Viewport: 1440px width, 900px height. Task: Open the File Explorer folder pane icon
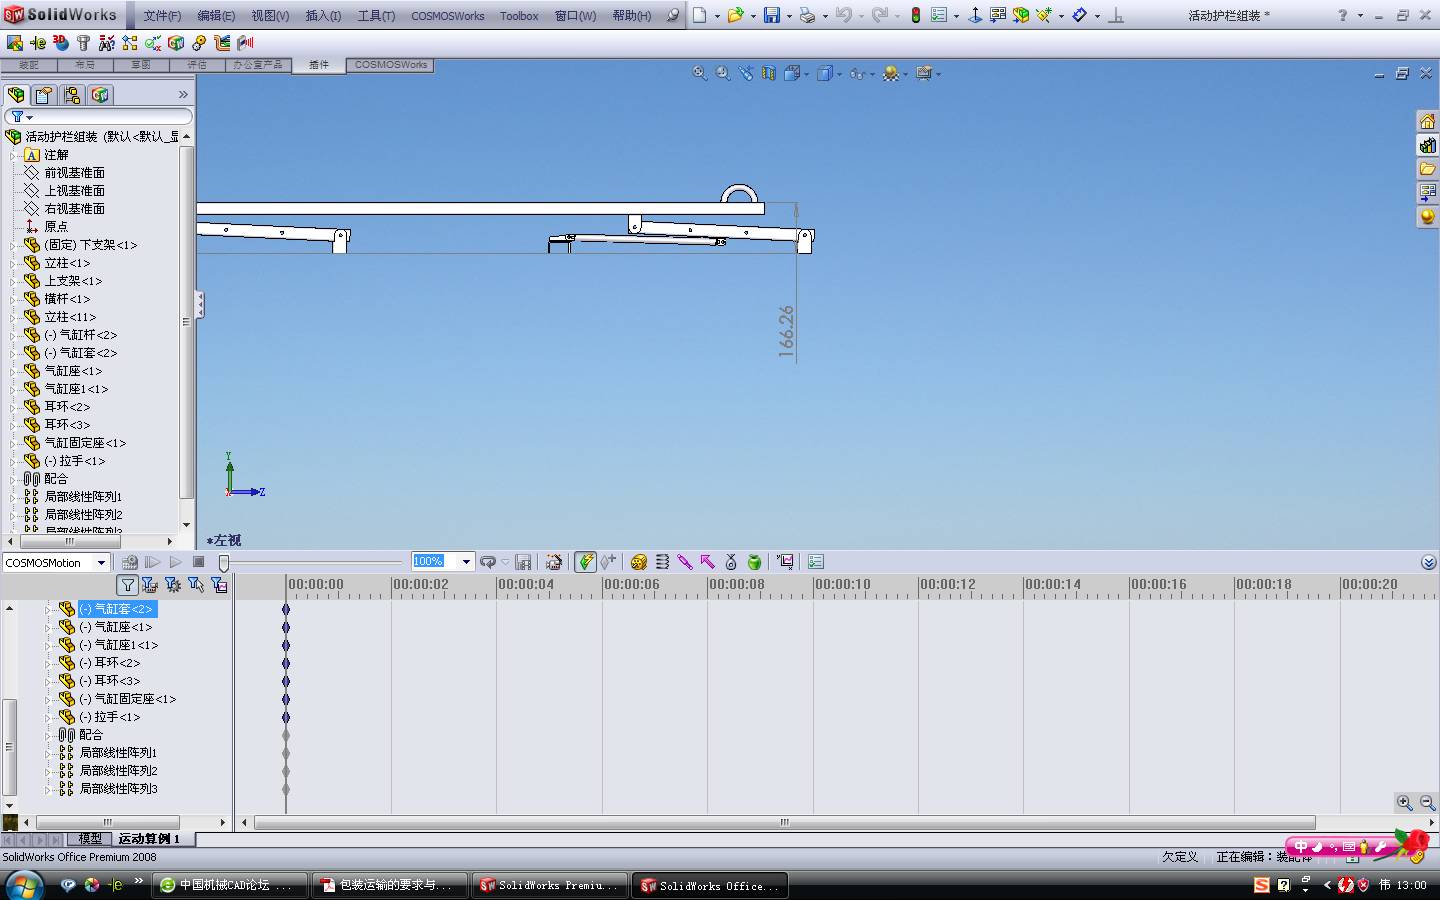pos(1427,169)
